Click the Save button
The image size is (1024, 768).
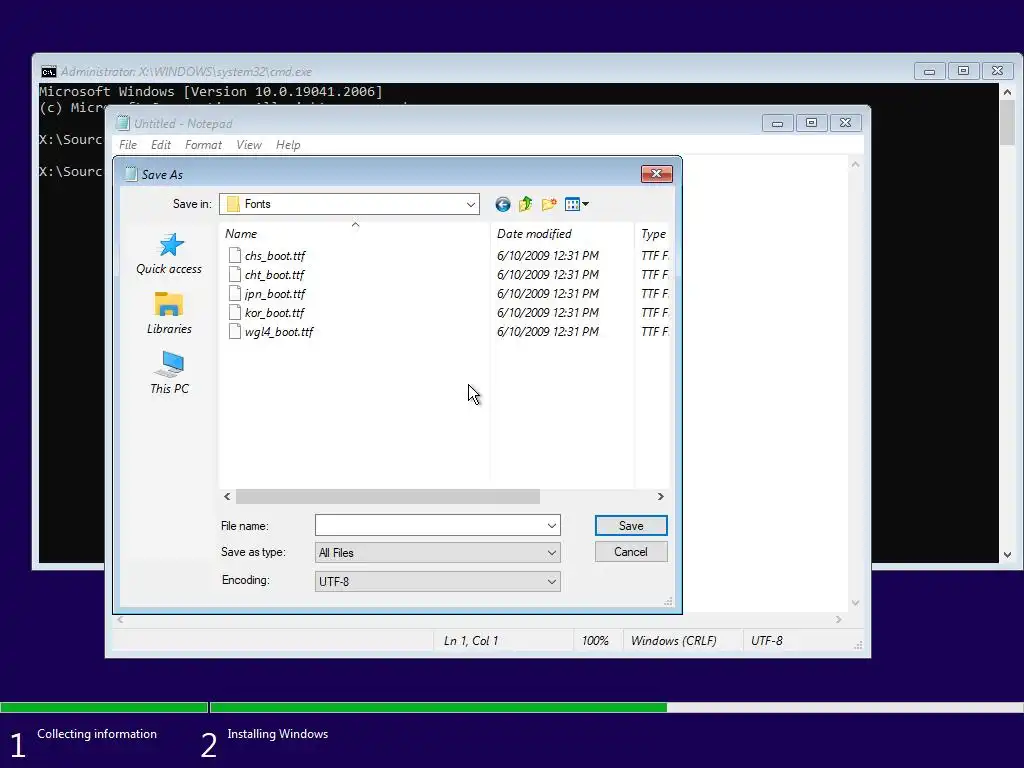pyautogui.click(x=631, y=526)
